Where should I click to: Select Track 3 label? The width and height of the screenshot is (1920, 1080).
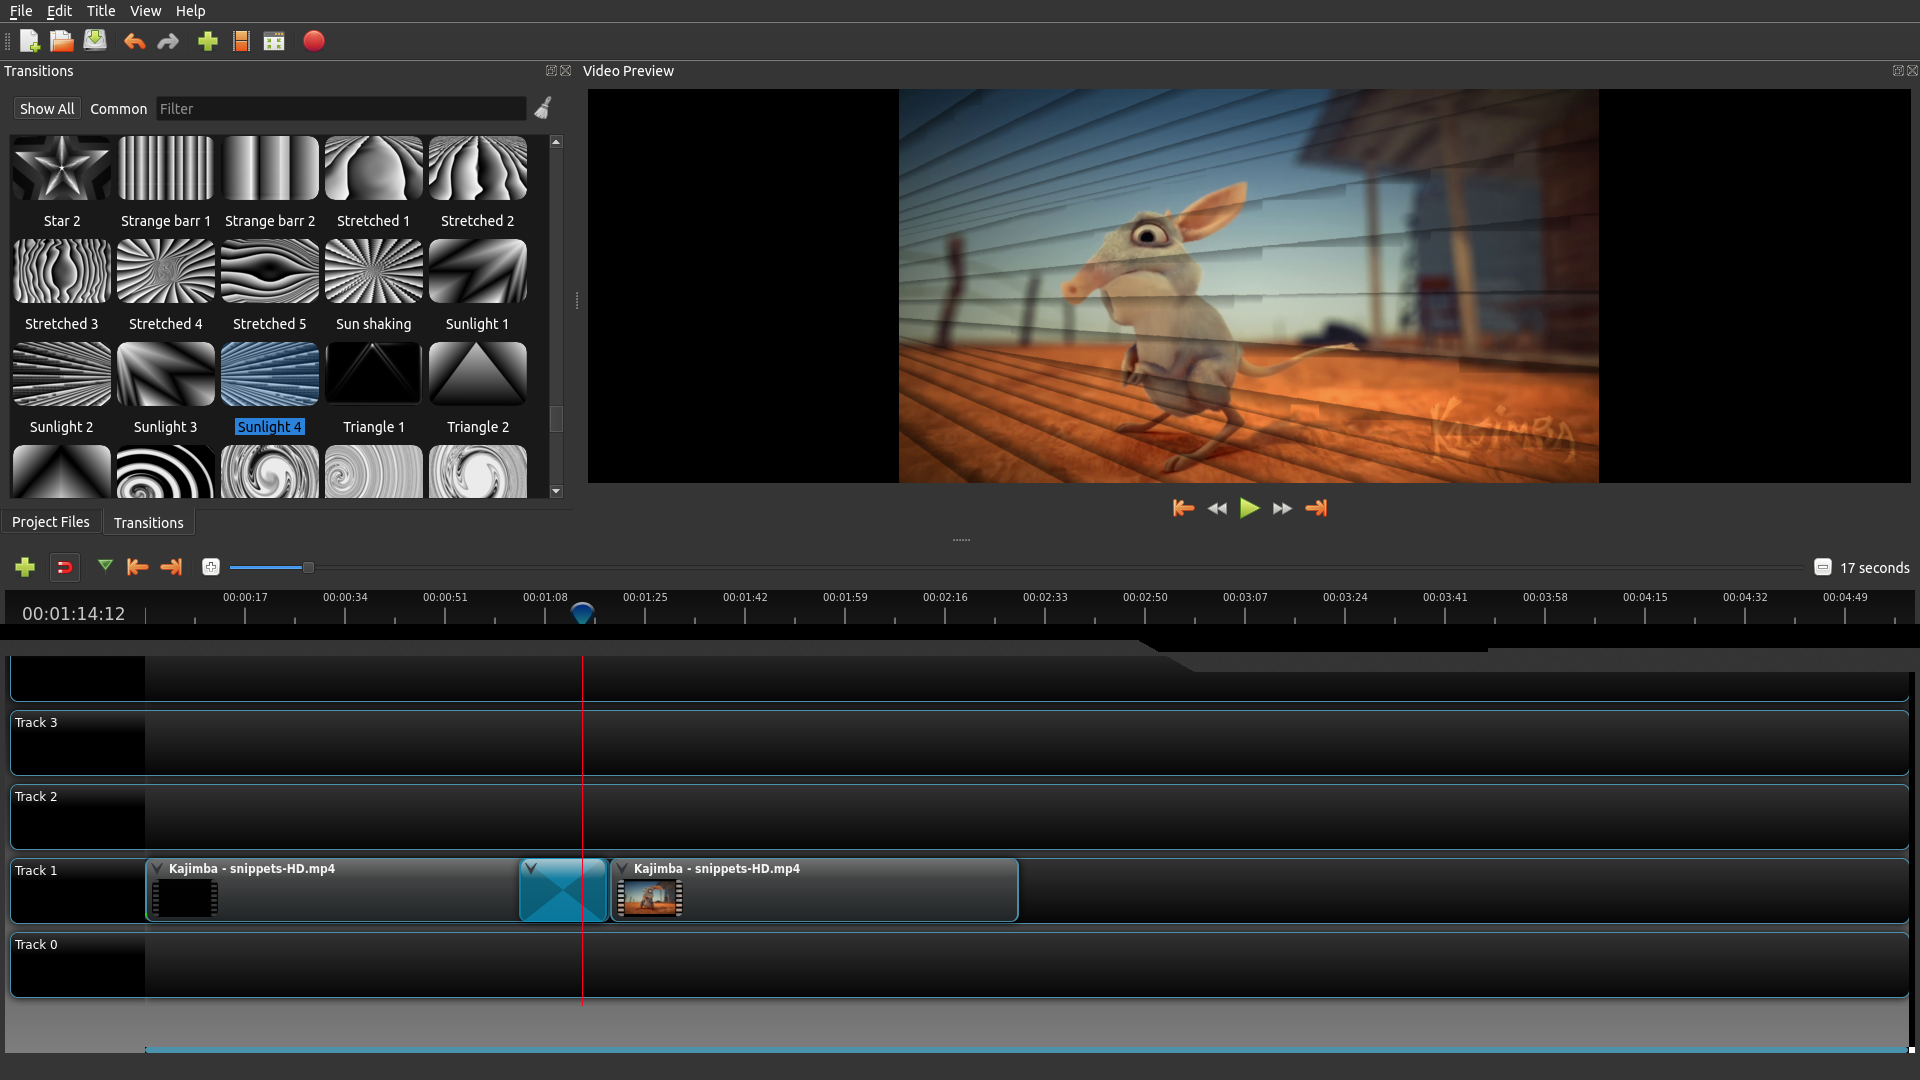pos(36,722)
